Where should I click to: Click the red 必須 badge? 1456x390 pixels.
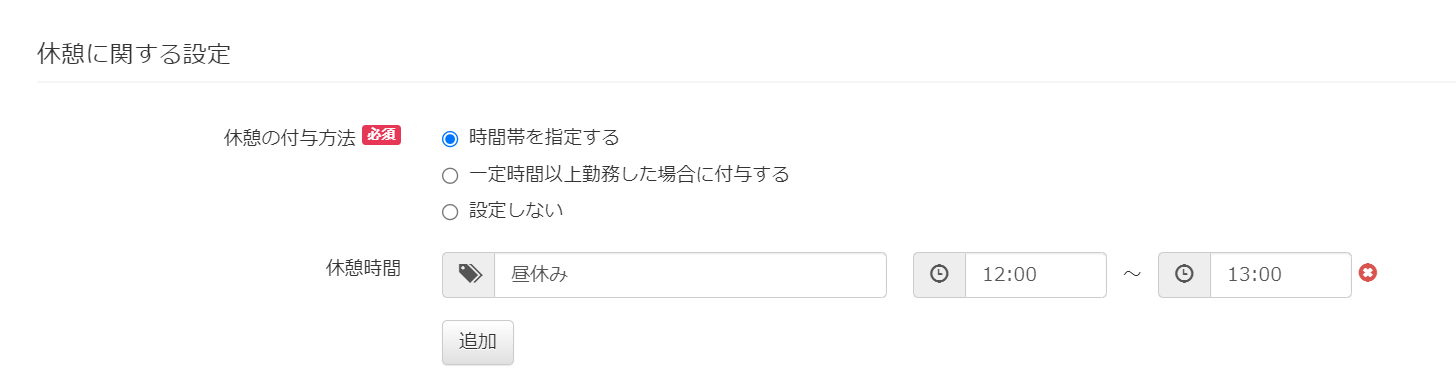tap(381, 135)
